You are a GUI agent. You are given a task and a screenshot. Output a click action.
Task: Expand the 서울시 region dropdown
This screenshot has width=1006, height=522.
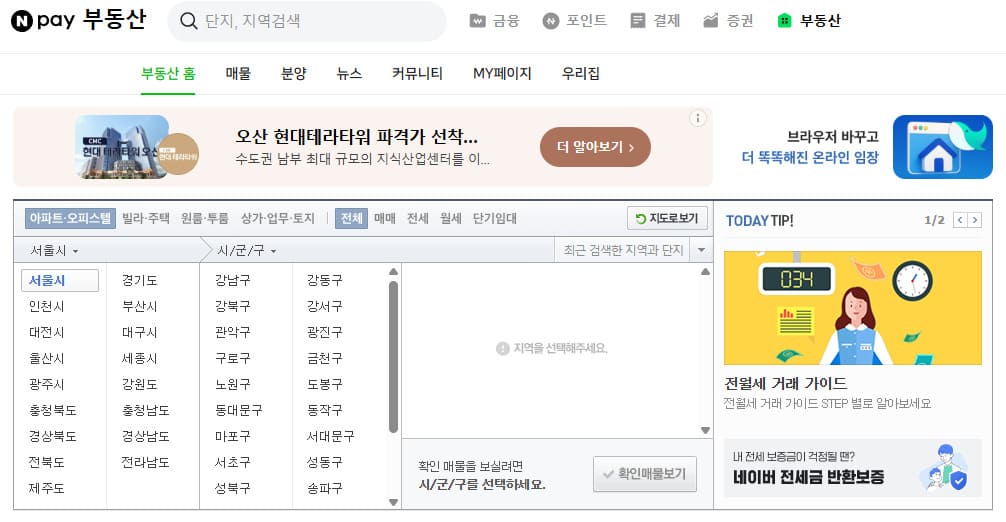(54, 250)
